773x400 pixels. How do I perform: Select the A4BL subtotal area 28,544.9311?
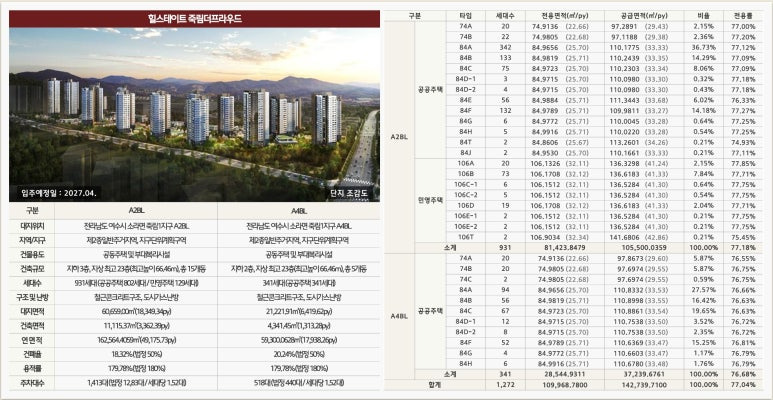(x=564, y=374)
